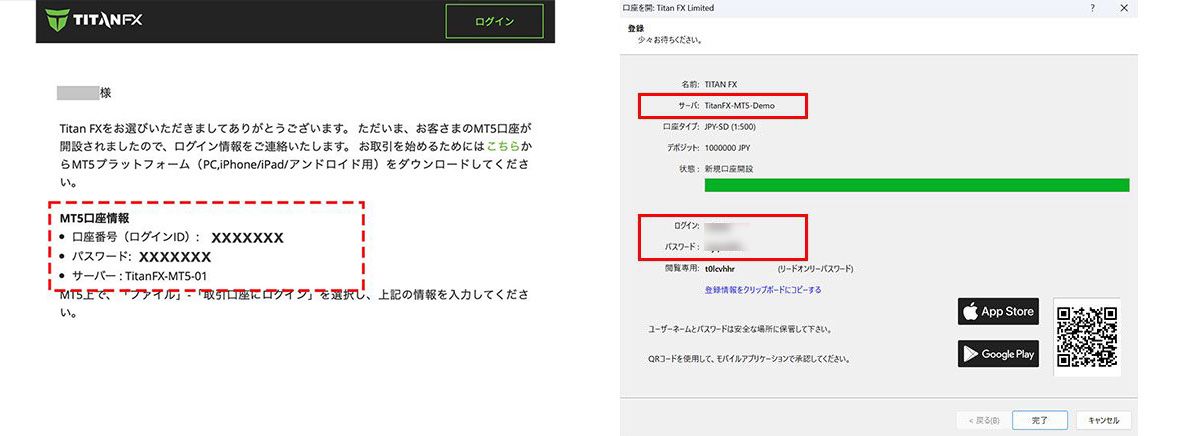Click the キャンセル button
The width and height of the screenshot is (1200, 436).
pyautogui.click(x=1104, y=420)
